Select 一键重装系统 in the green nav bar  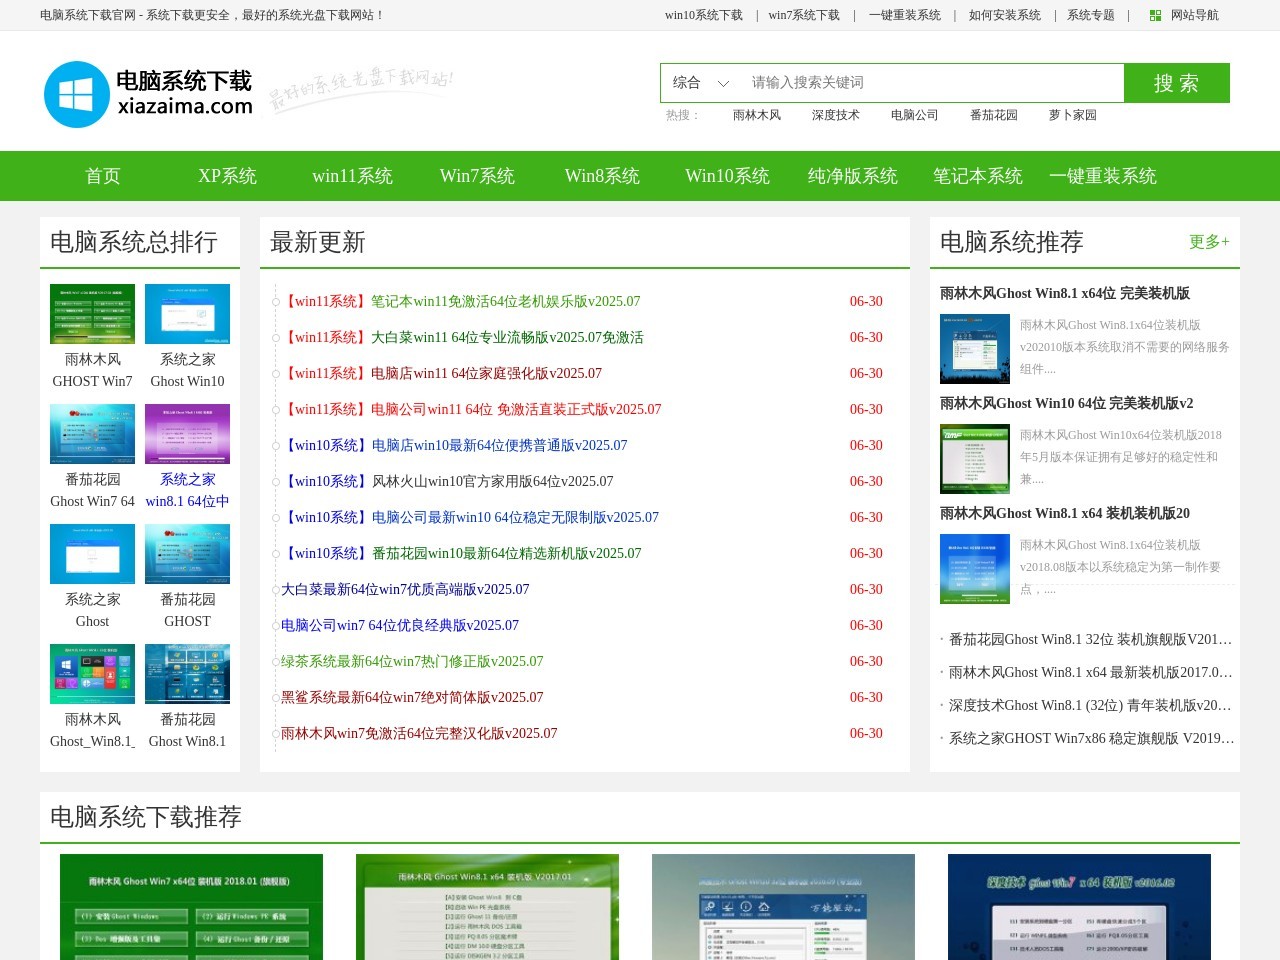(1103, 176)
